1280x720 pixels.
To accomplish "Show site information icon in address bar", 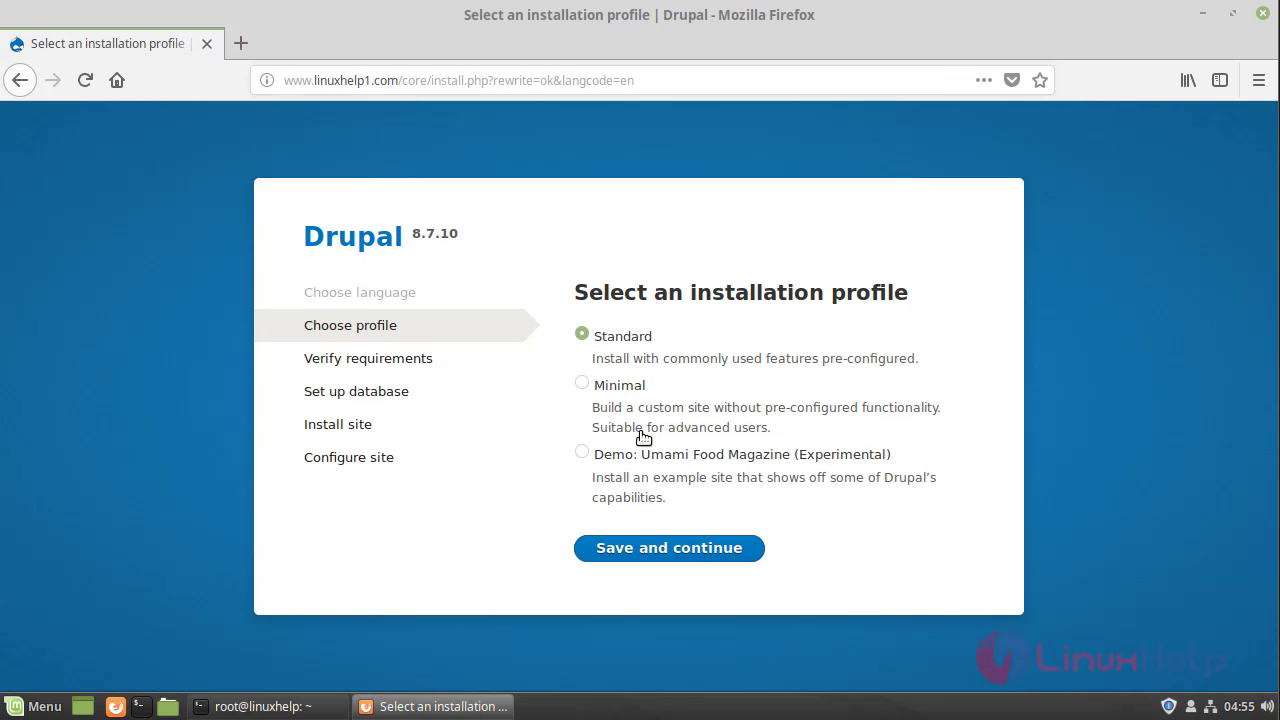I will point(267,80).
